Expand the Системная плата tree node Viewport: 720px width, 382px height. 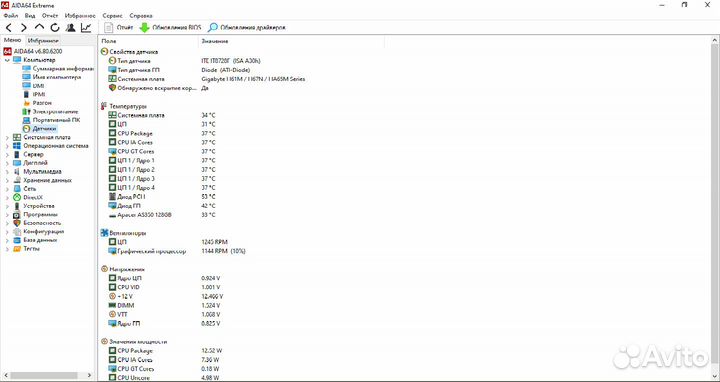pos(7,137)
